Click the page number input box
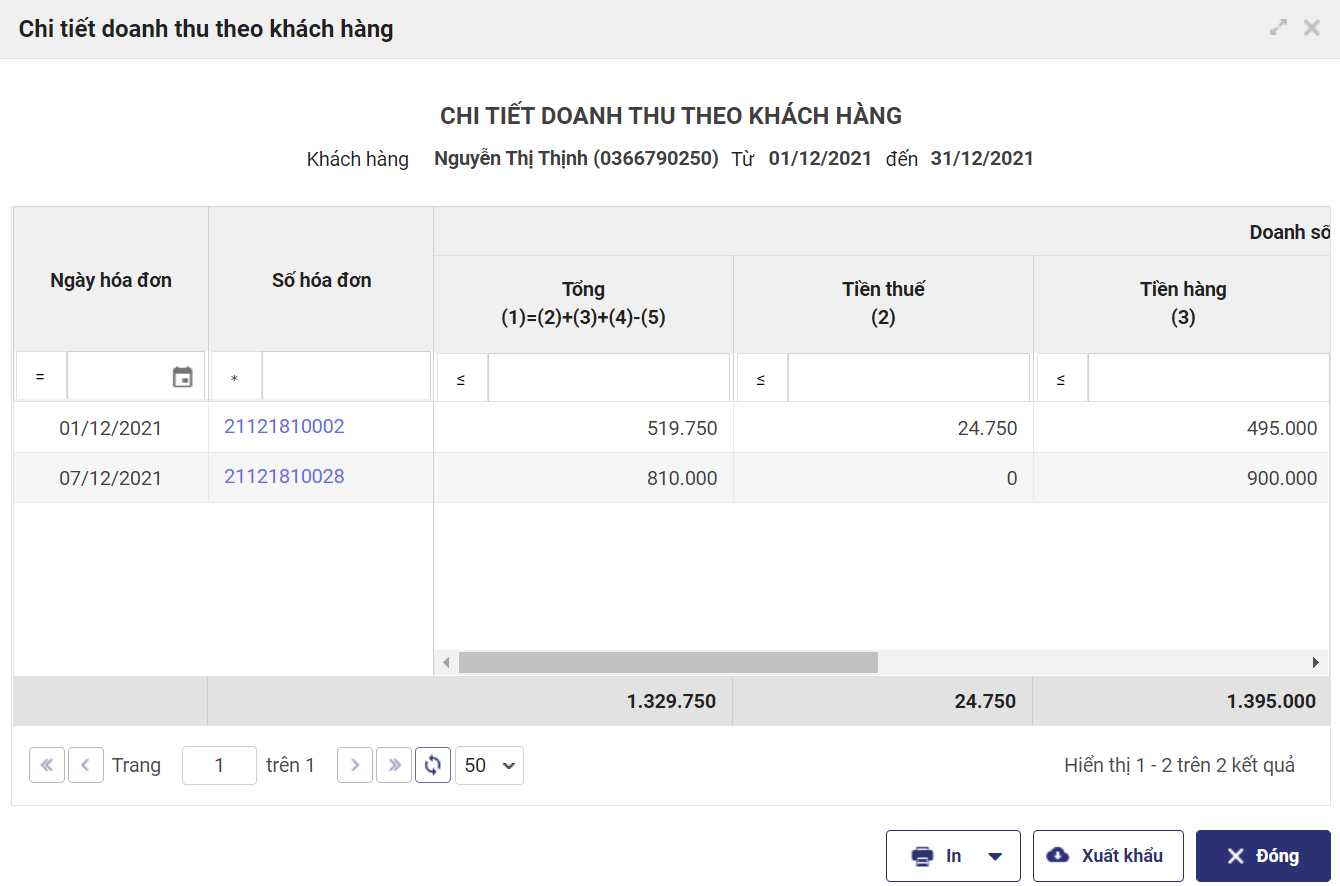This screenshot has width=1340, height=886. tap(219, 765)
